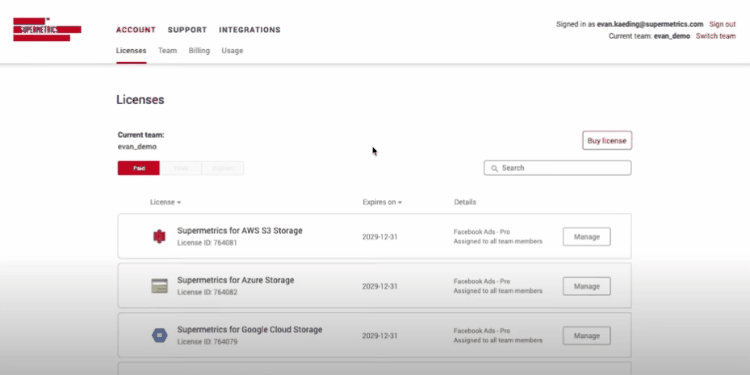Click the Google Cloud row expiry date 2029-12-31
750x375 pixels.
[x=380, y=336]
